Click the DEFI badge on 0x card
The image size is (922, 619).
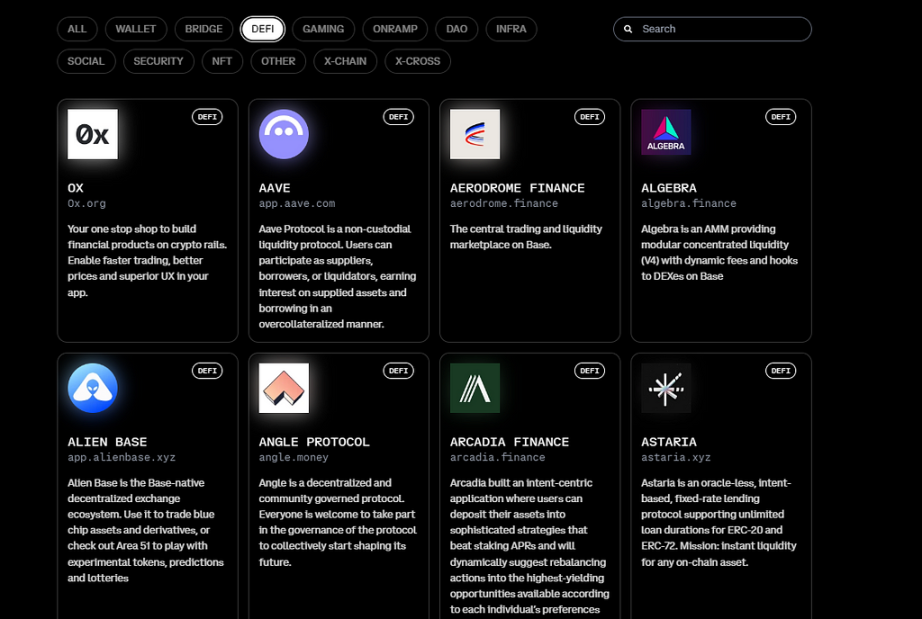[x=207, y=117]
